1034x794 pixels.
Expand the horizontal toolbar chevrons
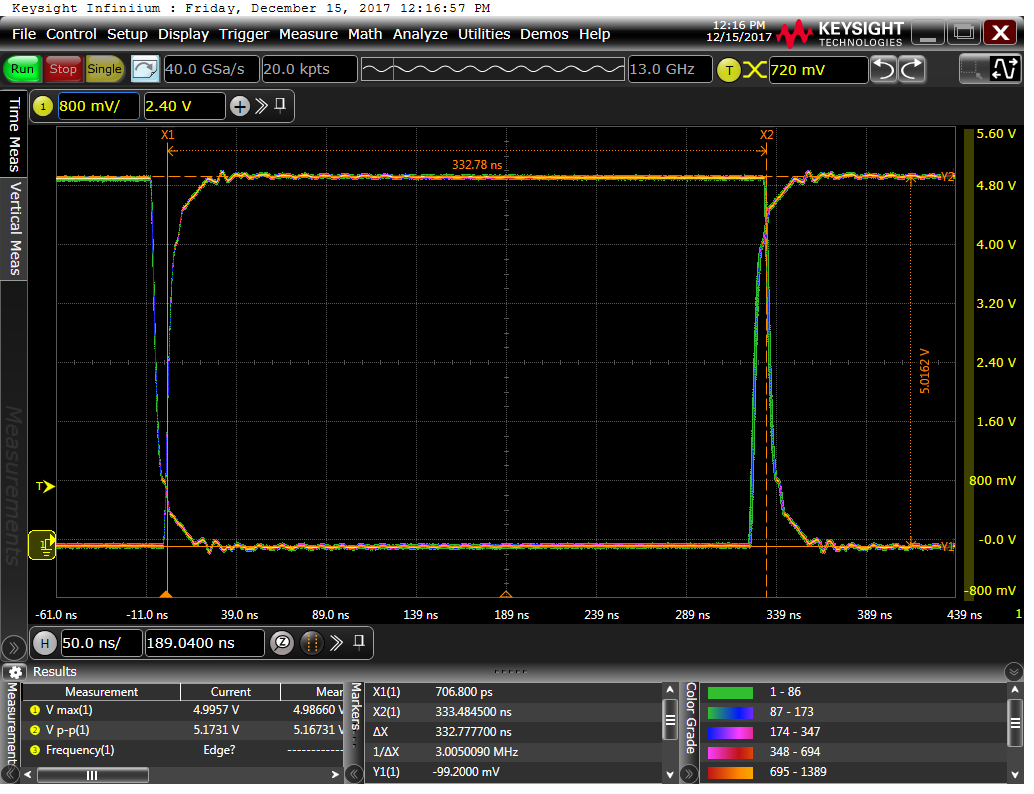pyautogui.click(x=336, y=643)
